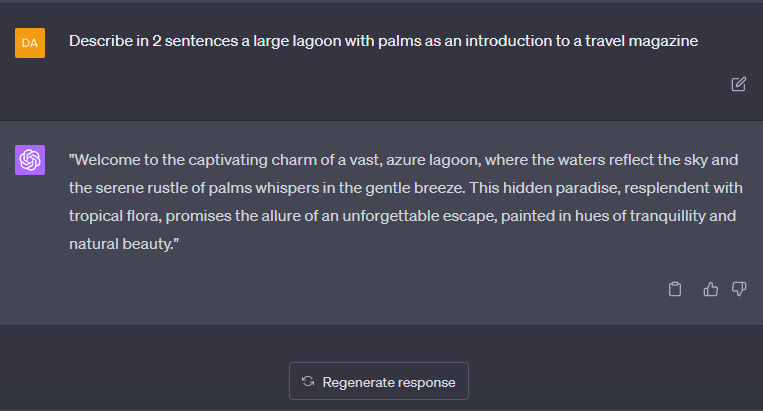Click the user prompt starting with 'Describe in 2 sentences'

point(383,41)
